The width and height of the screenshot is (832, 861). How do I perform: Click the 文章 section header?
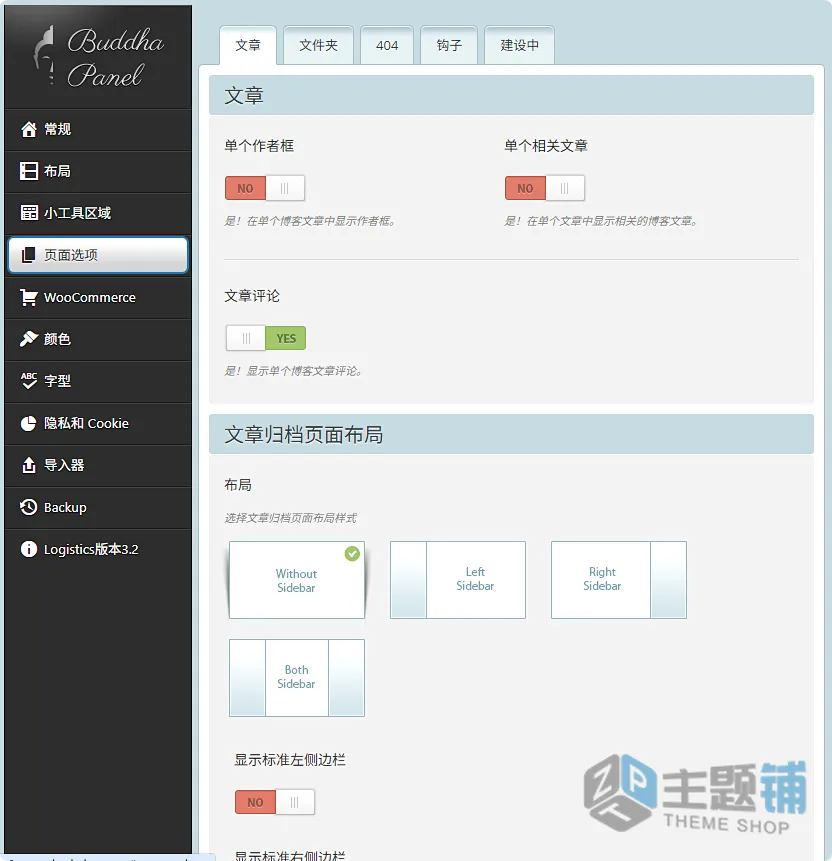click(x=511, y=95)
